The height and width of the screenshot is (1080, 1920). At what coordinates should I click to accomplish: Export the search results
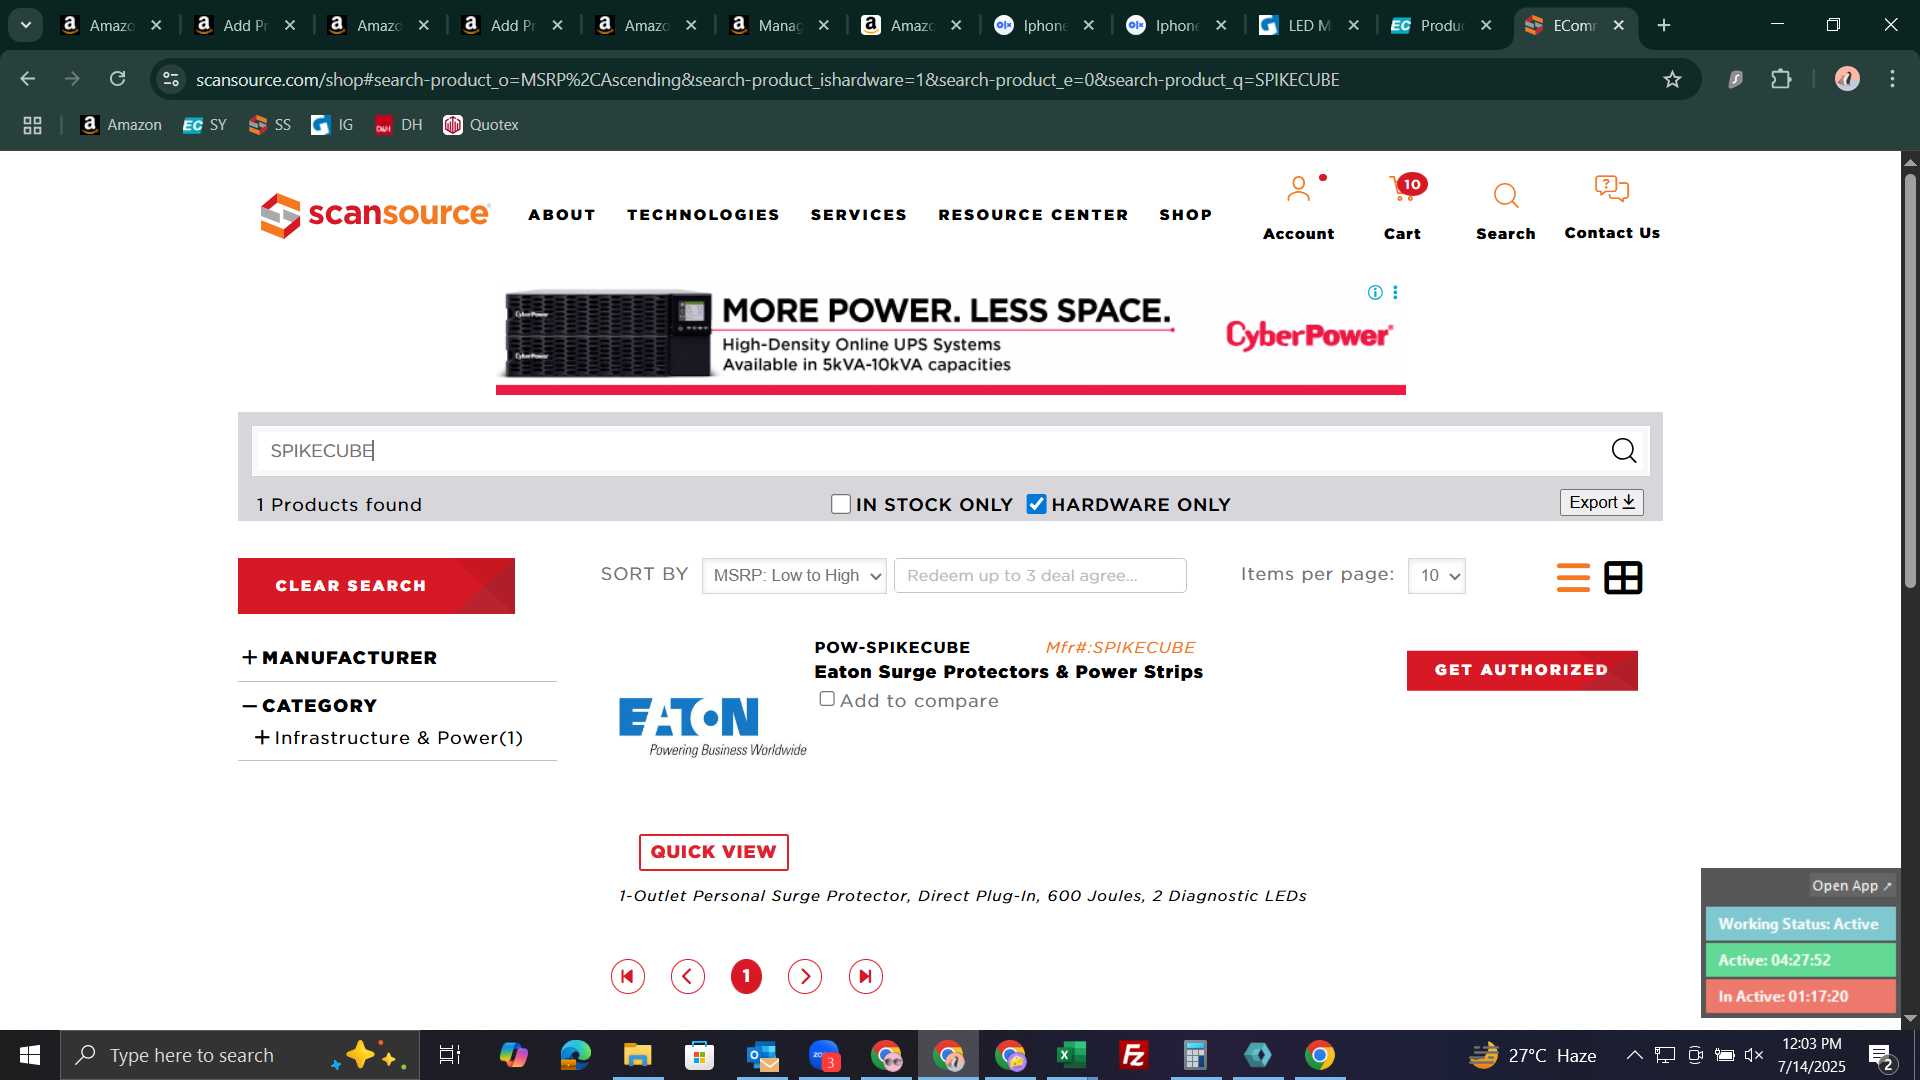click(1601, 502)
